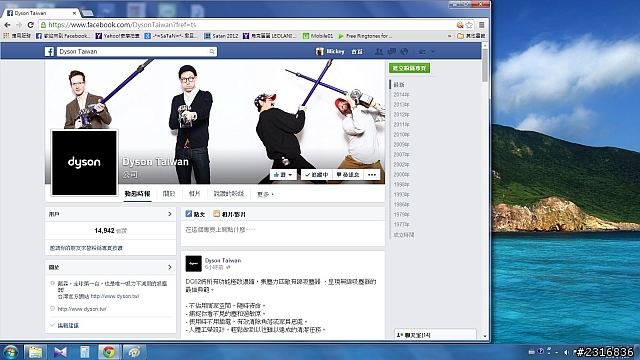Viewport: 640px width, 360px height.
Task: Open the chat bar at bottom right
Action: point(435,334)
